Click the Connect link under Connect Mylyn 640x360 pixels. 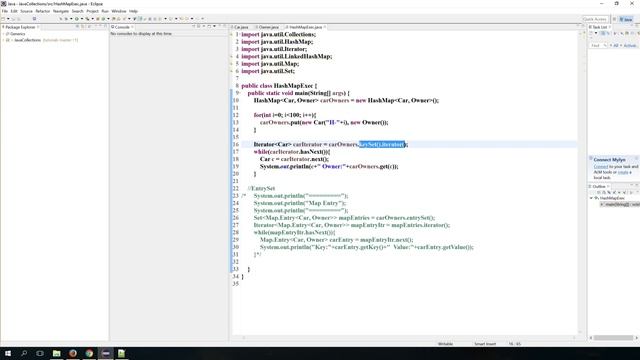601,167
